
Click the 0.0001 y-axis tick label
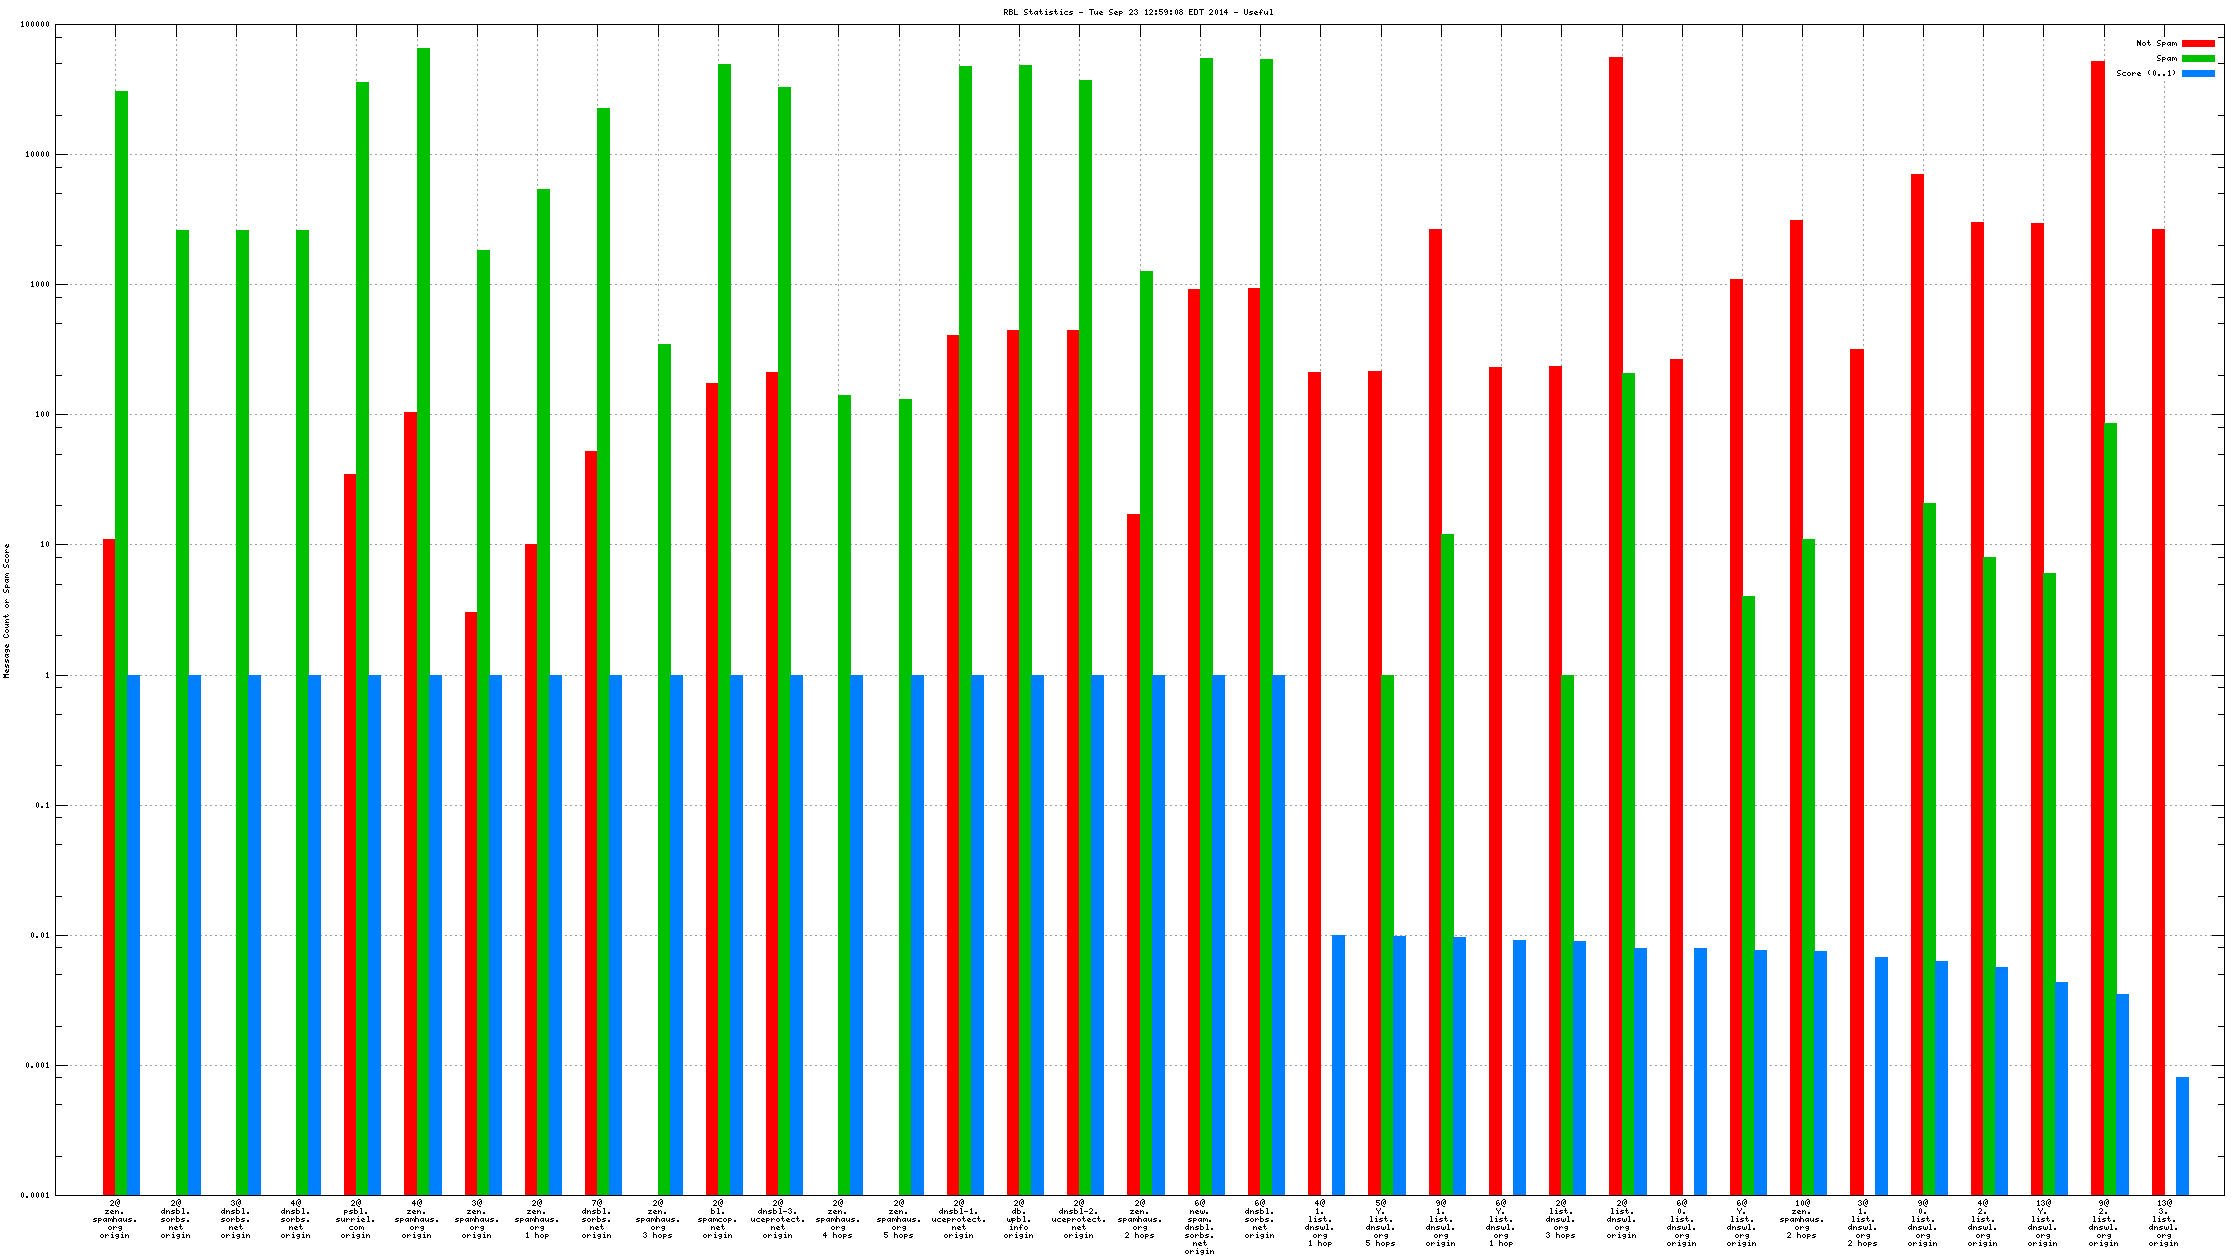point(36,1195)
